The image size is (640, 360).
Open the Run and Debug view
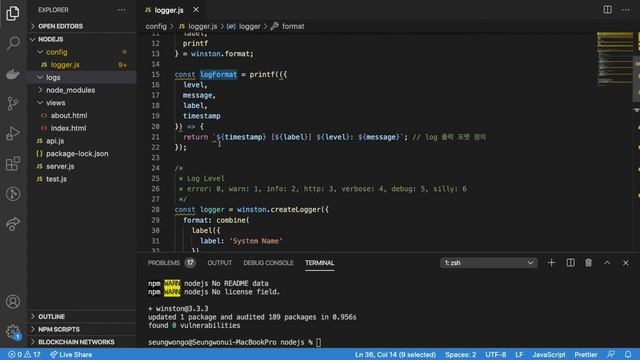(x=13, y=133)
